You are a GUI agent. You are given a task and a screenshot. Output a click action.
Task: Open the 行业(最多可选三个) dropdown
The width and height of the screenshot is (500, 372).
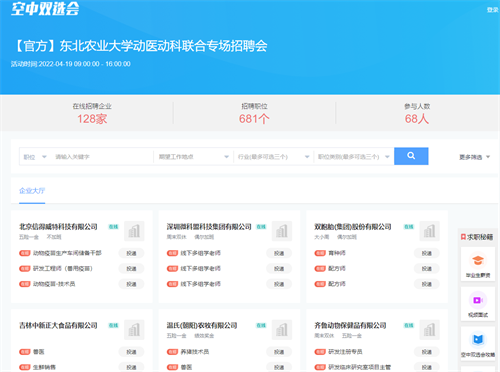(x=273, y=157)
